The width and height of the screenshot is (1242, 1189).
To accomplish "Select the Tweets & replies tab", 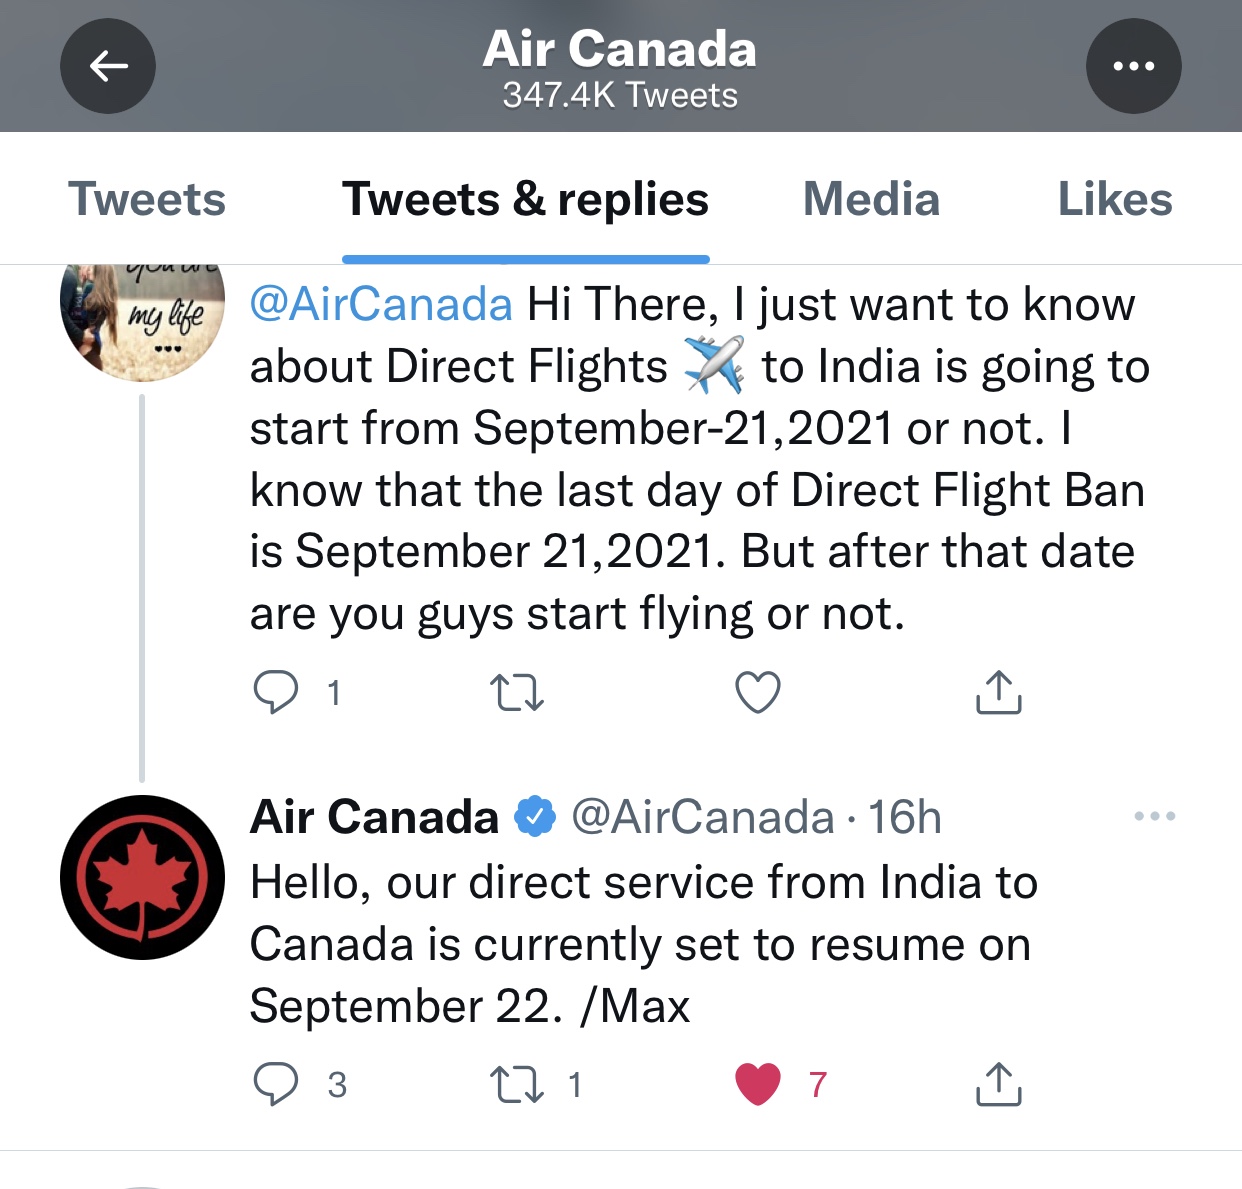I will tap(525, 199).
